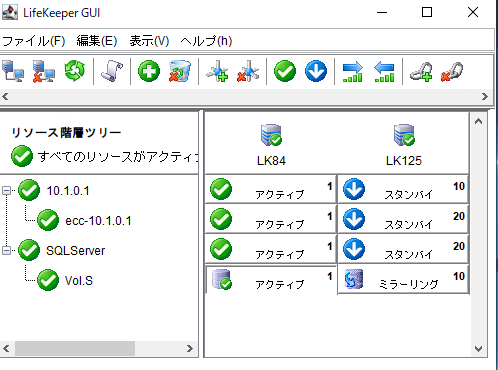This screenshot has width=498, height=370.
Task: Click the Create resource hierarchy plus icon
Action: coord(149,71)
